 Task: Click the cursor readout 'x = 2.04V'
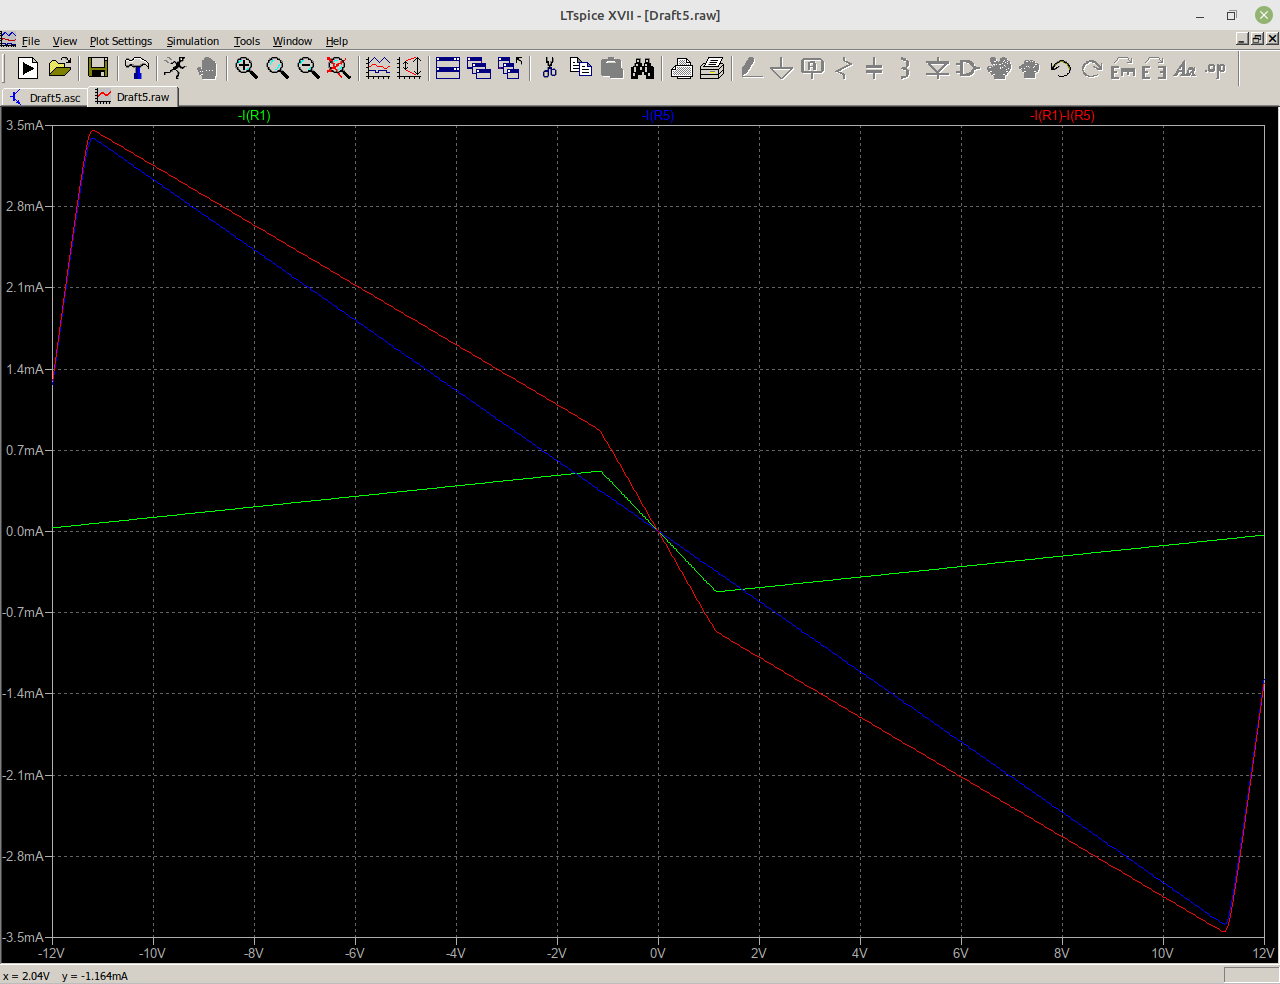26,976
